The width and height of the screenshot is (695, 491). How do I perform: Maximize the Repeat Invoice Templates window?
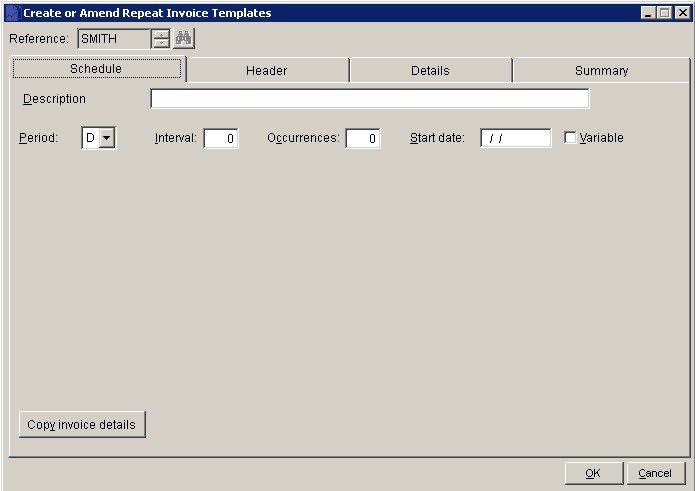click(x=664, y=13)
